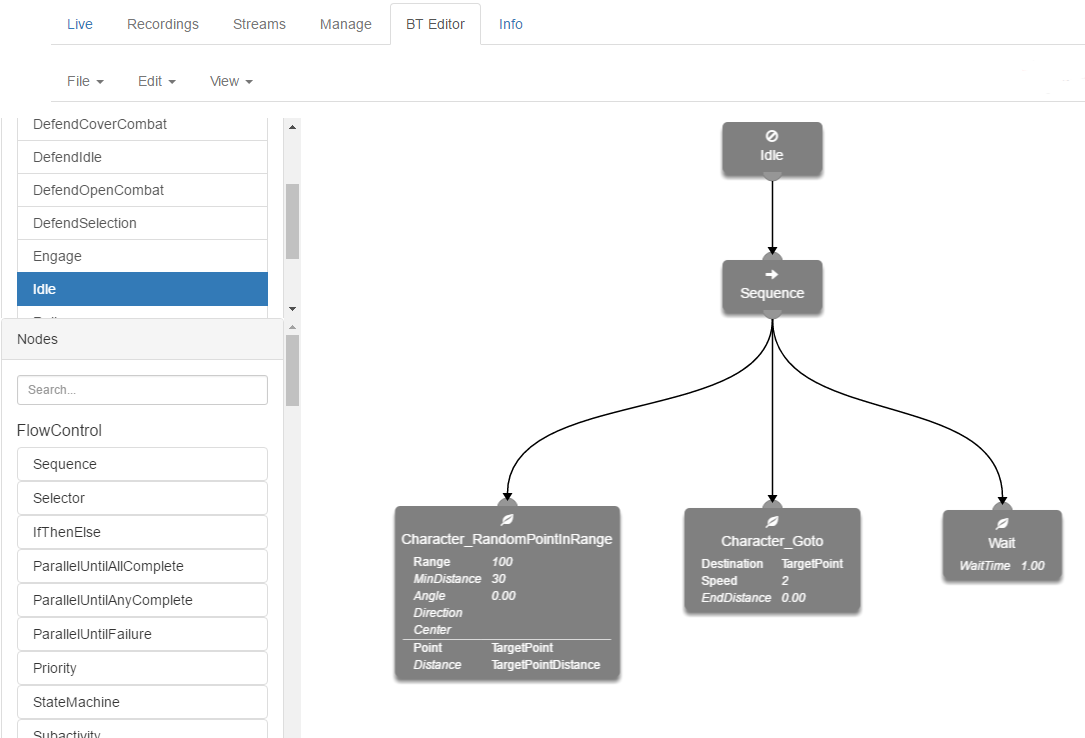Switch to the Recordings tab
Viewport: 1085px width, 738px height.
[x=163, y=24]
